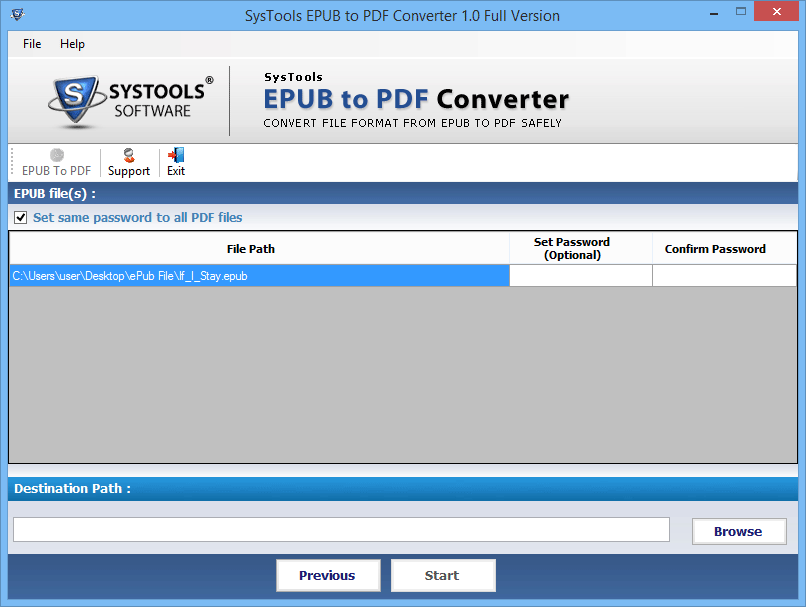Viewport: 806px width, 607px height.
Task: Minimize the converter window
Action: [x=714, y=12]
